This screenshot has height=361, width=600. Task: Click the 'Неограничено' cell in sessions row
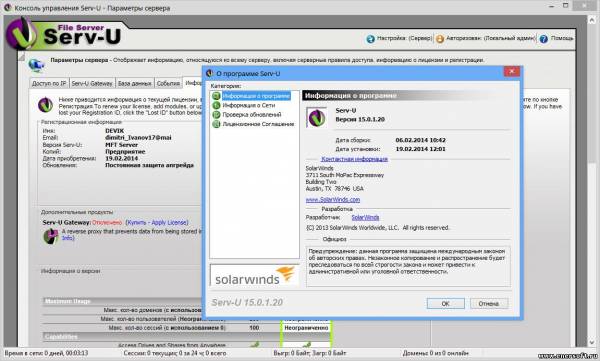[x=306, y=328]
